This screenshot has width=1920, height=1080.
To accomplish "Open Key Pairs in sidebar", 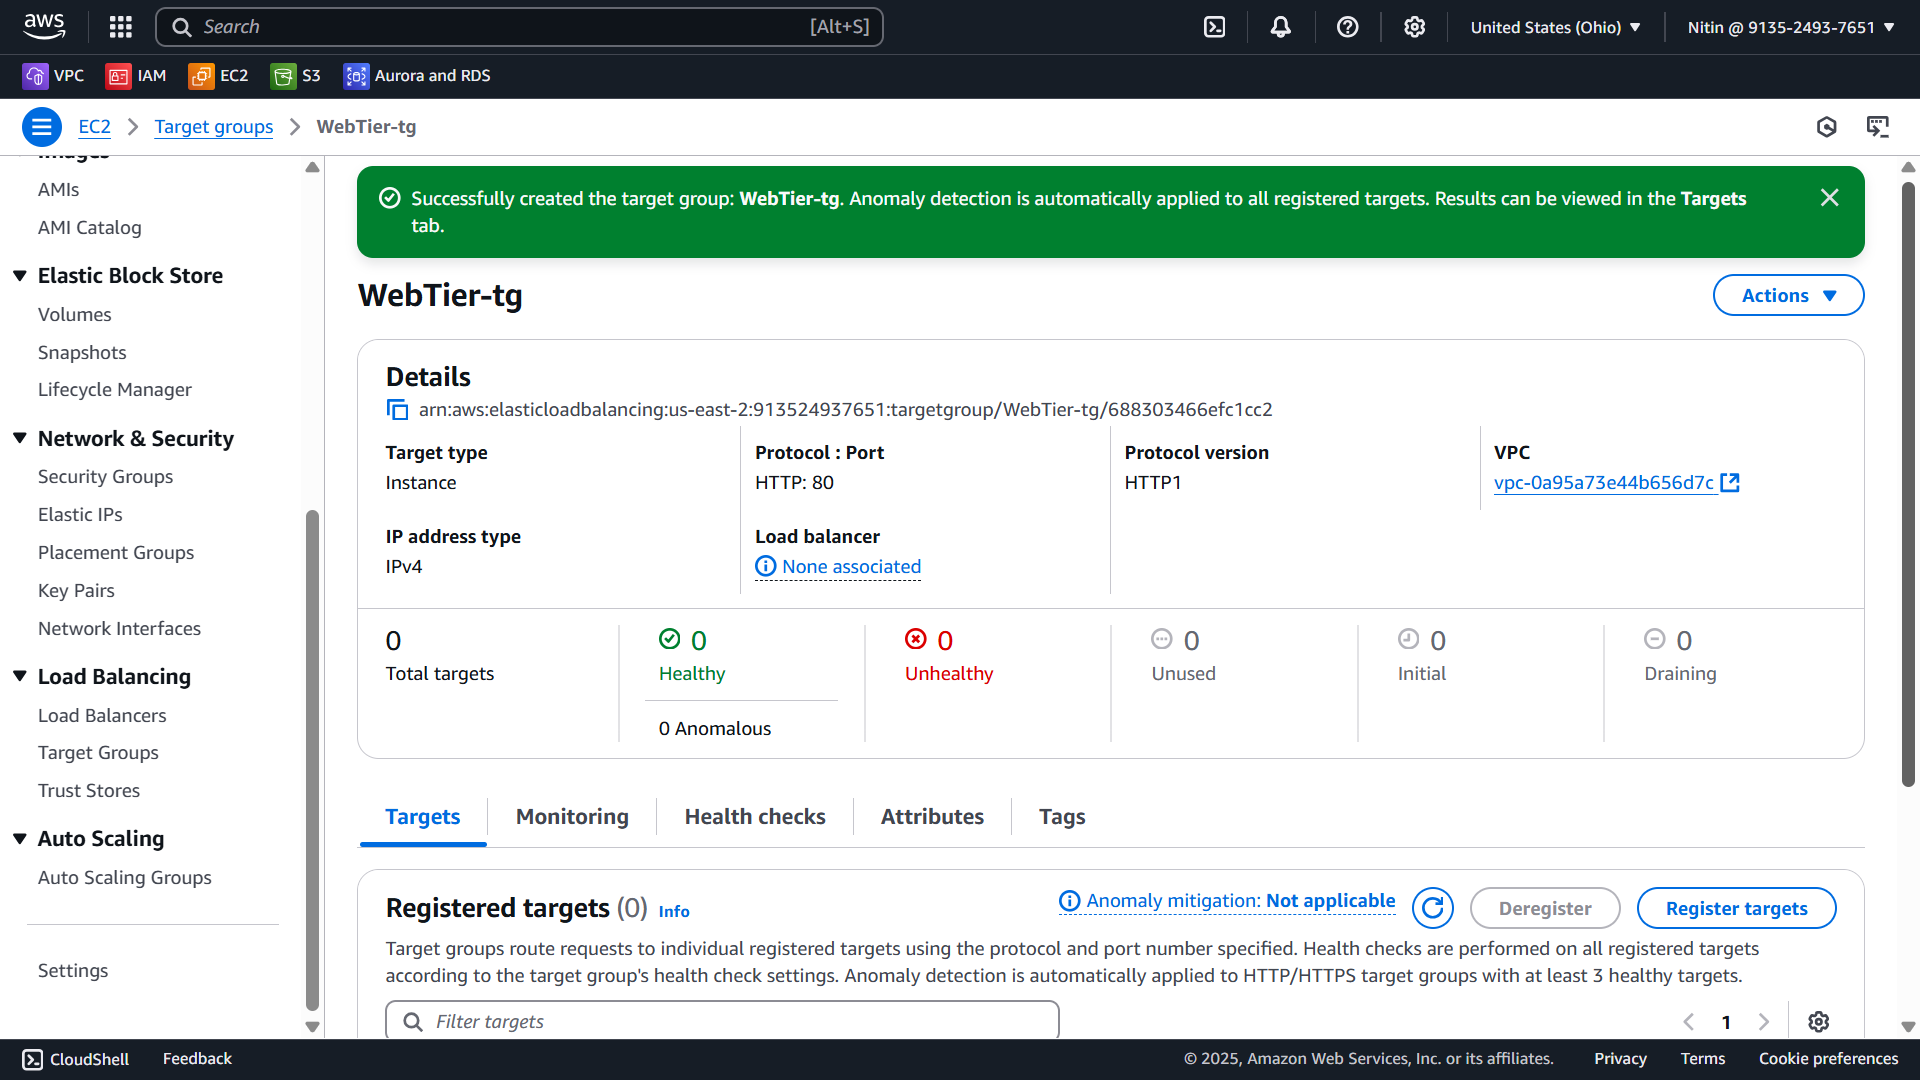I will [x=76, y=591].
